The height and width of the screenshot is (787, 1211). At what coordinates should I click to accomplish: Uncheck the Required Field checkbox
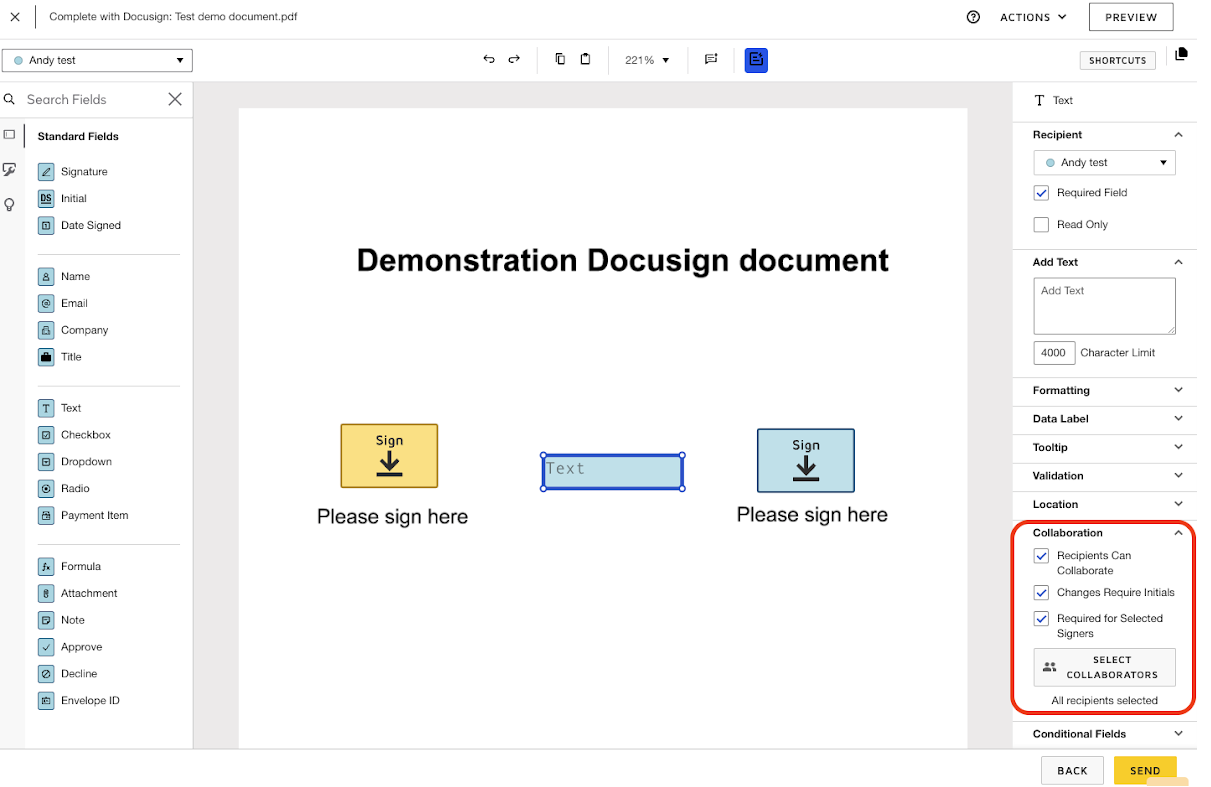pyautogui.click(x=1041, y=193)
